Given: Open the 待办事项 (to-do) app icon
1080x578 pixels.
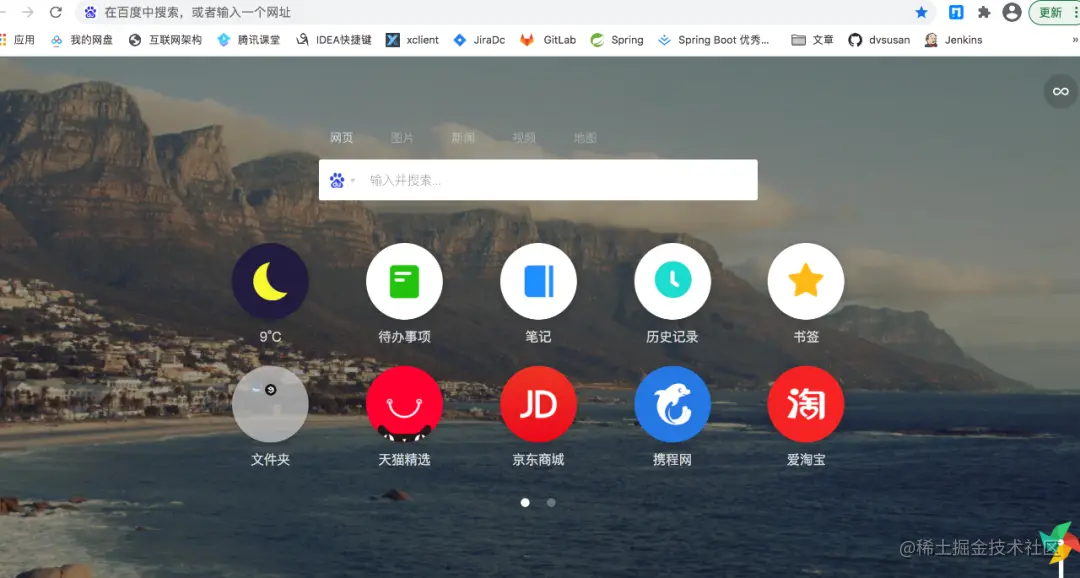Looking at the screenshot, I should coord(404,281).
